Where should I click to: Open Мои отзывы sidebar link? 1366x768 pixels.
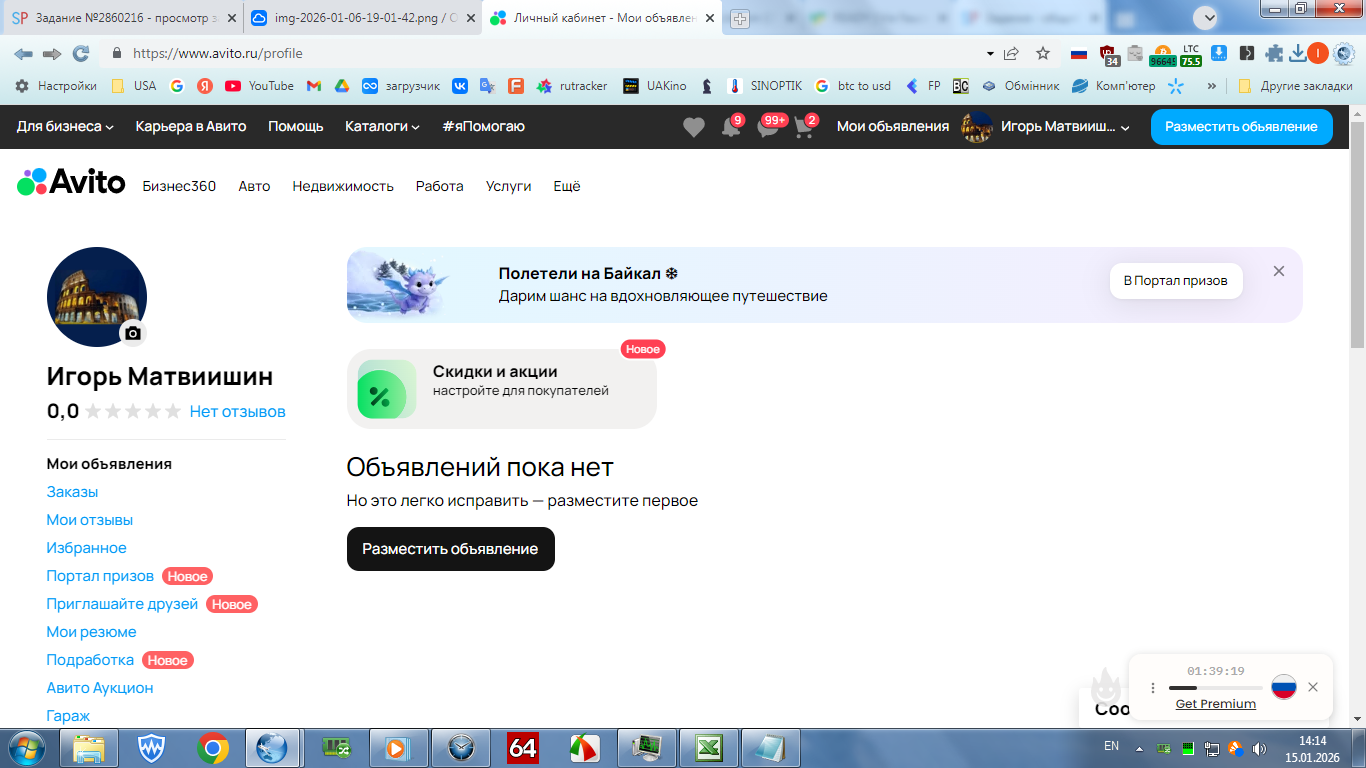pos(89,520)
